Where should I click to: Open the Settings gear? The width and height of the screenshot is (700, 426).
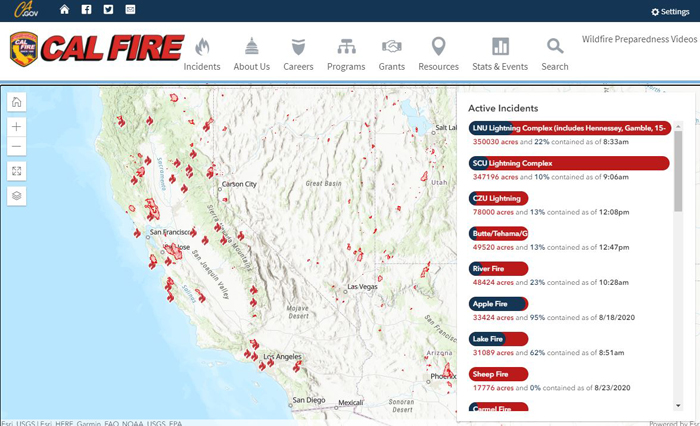(x=670, y=12)
